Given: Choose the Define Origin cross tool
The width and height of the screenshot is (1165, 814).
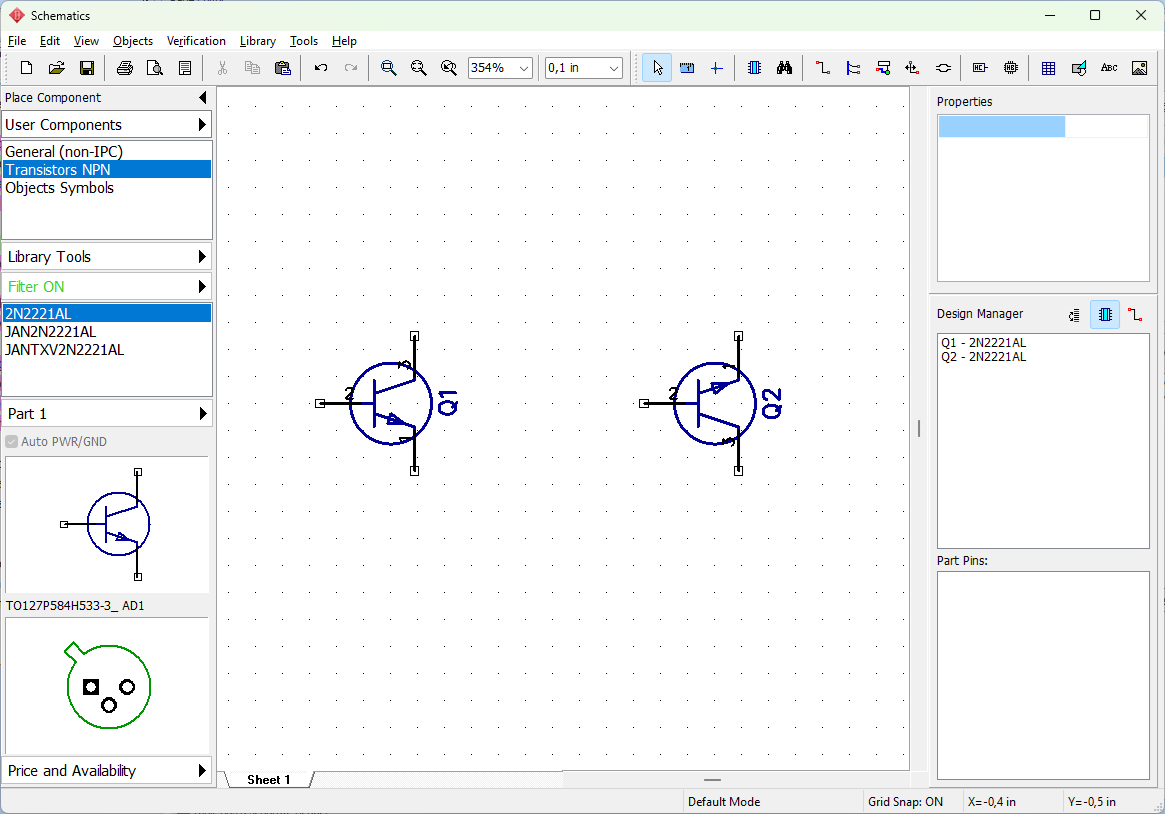Looking at the screenshot, I should [x=717, y=68].
